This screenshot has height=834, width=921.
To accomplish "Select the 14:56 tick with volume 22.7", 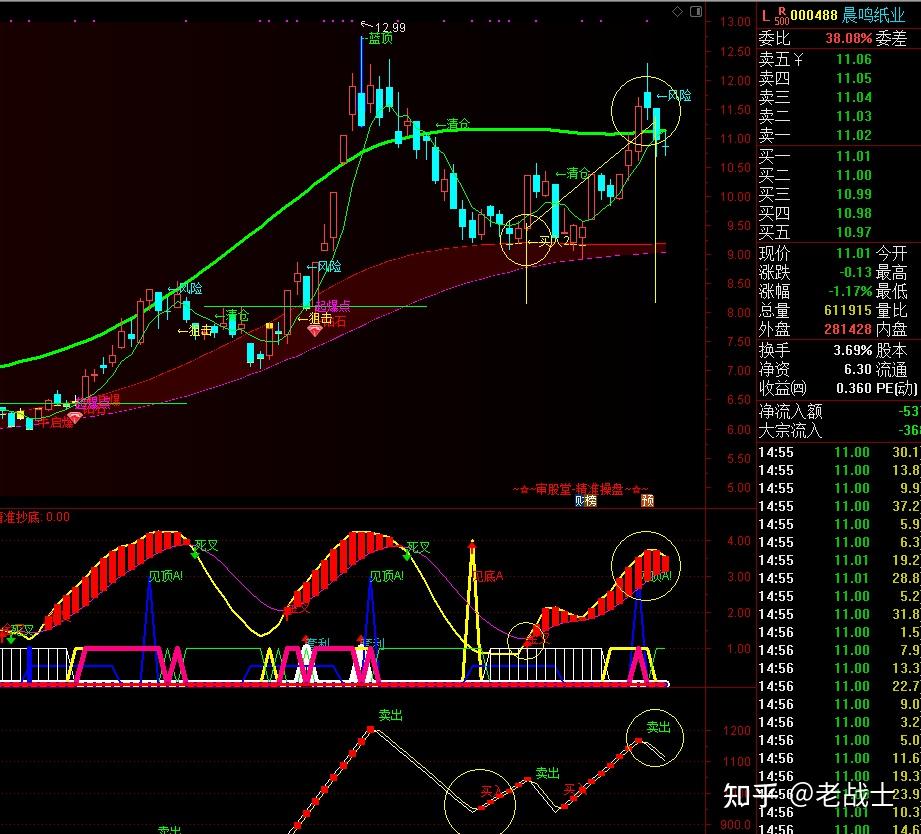I will 839,686.
